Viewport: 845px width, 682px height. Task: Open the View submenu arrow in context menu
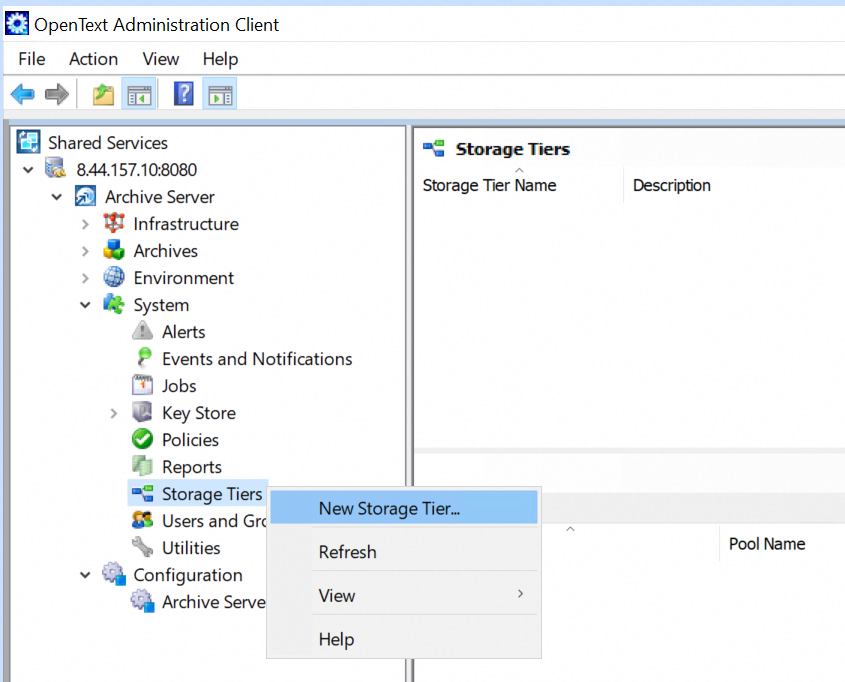click(x=520, y=594)
